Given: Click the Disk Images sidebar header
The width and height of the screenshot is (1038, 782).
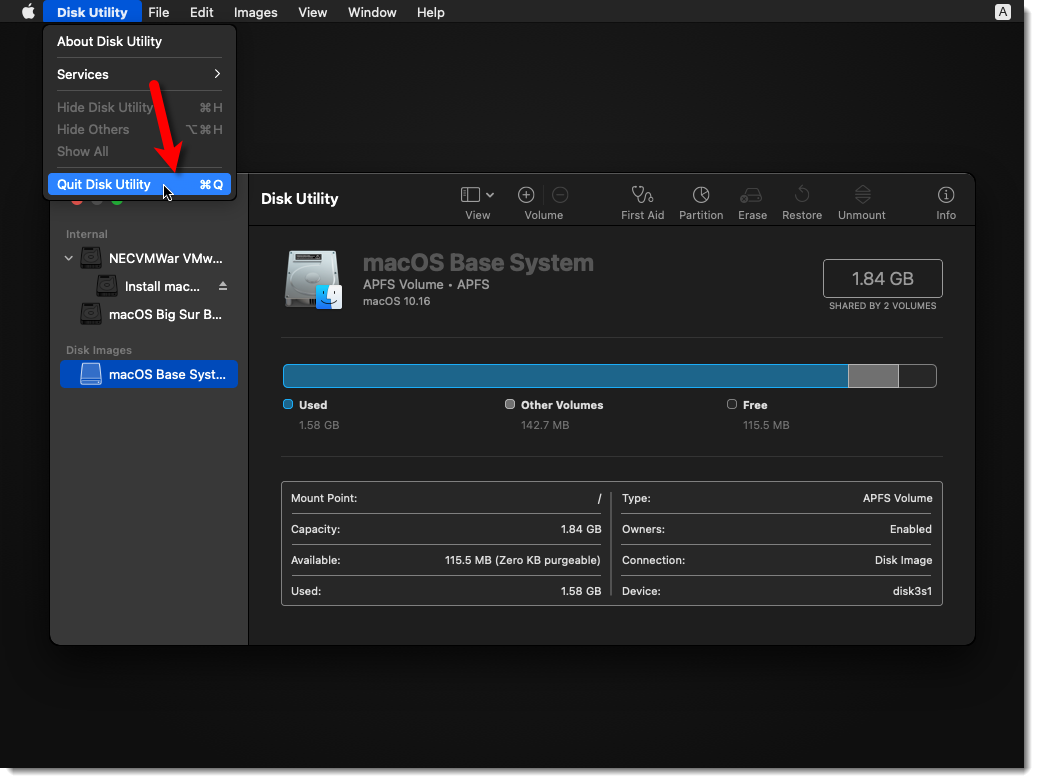Looking at the screenshot, I should [99, 350].
